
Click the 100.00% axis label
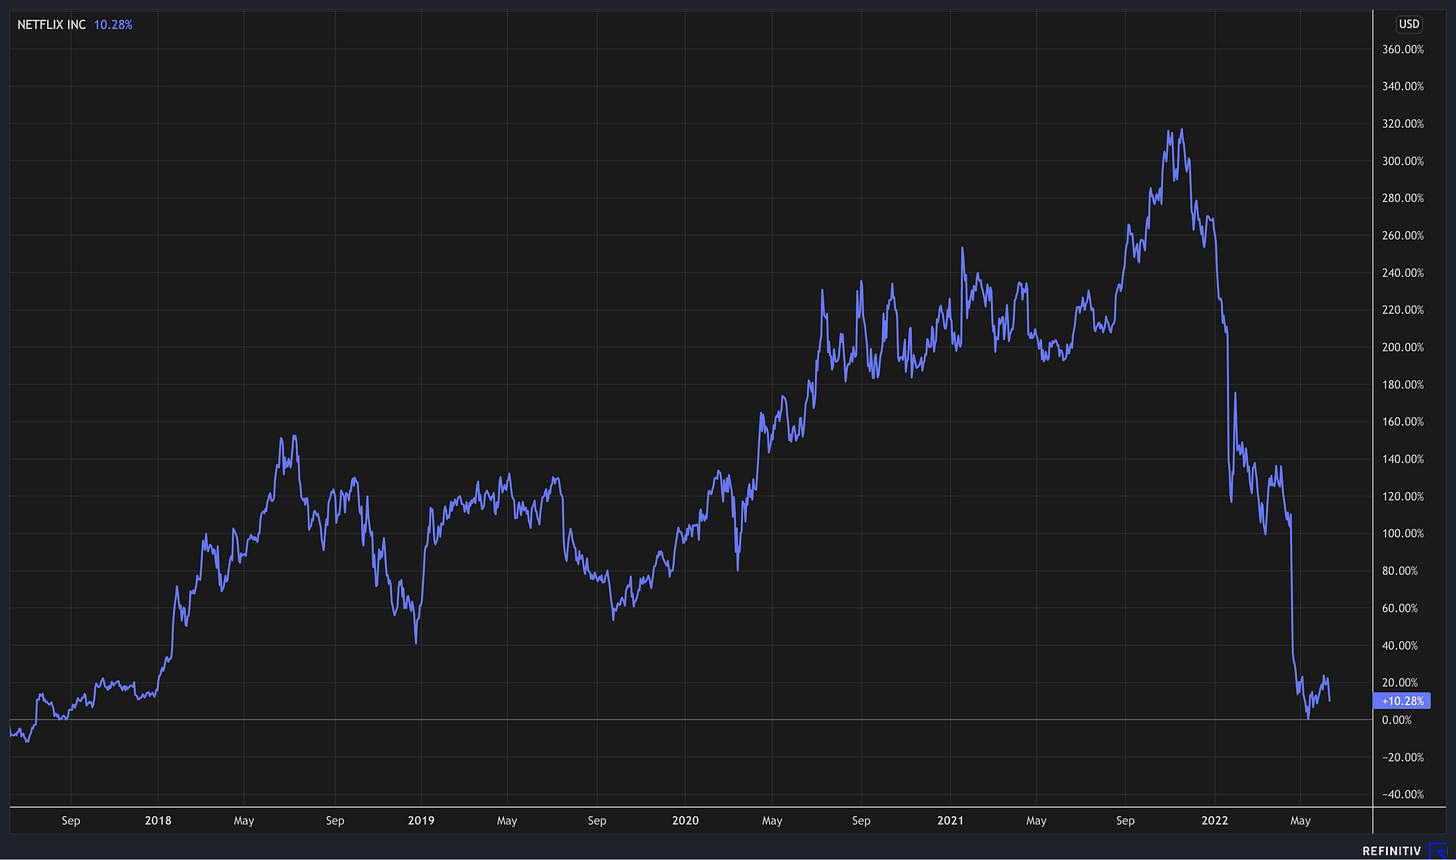pos(1402,533)
